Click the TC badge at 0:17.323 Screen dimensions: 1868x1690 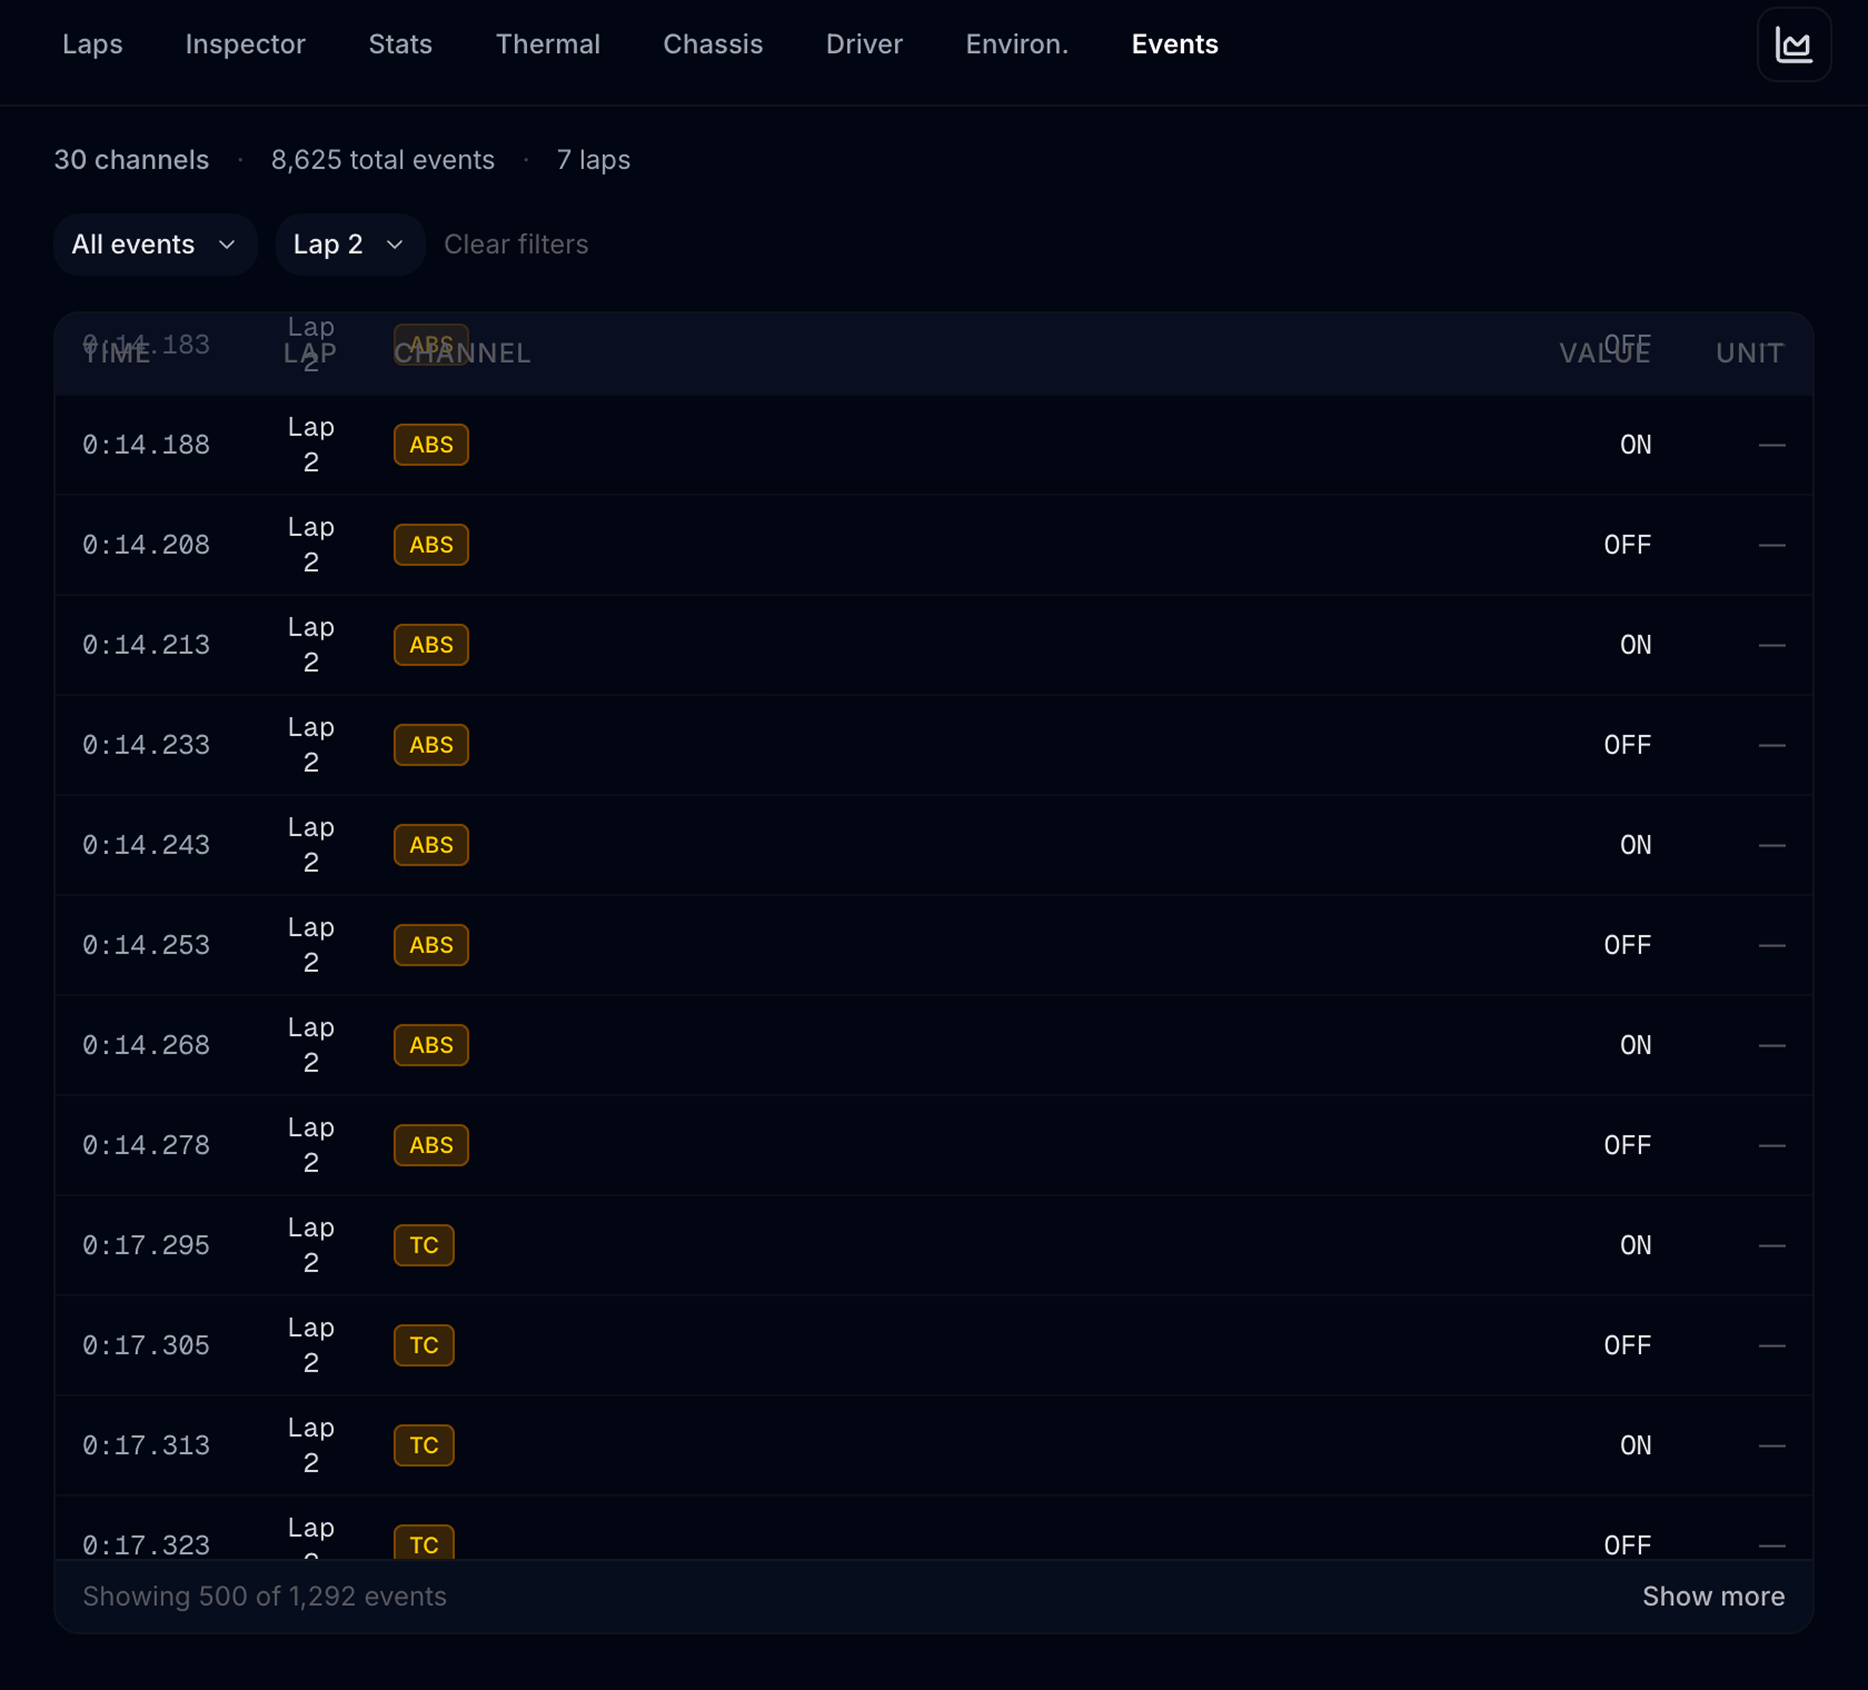[x=424, y=1543]
